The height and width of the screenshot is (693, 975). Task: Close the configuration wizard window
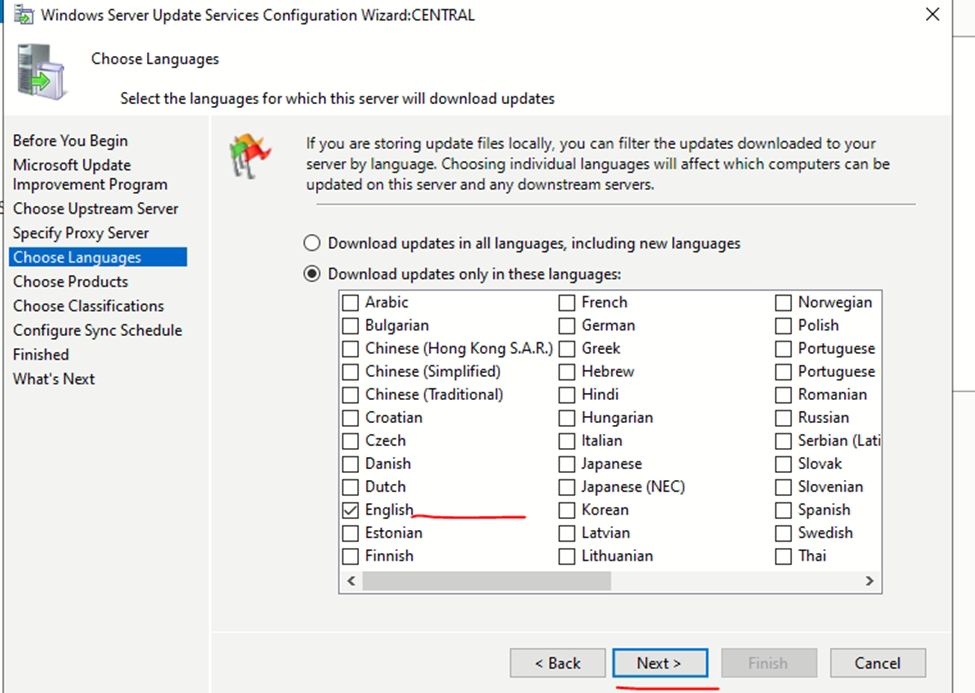932,15
